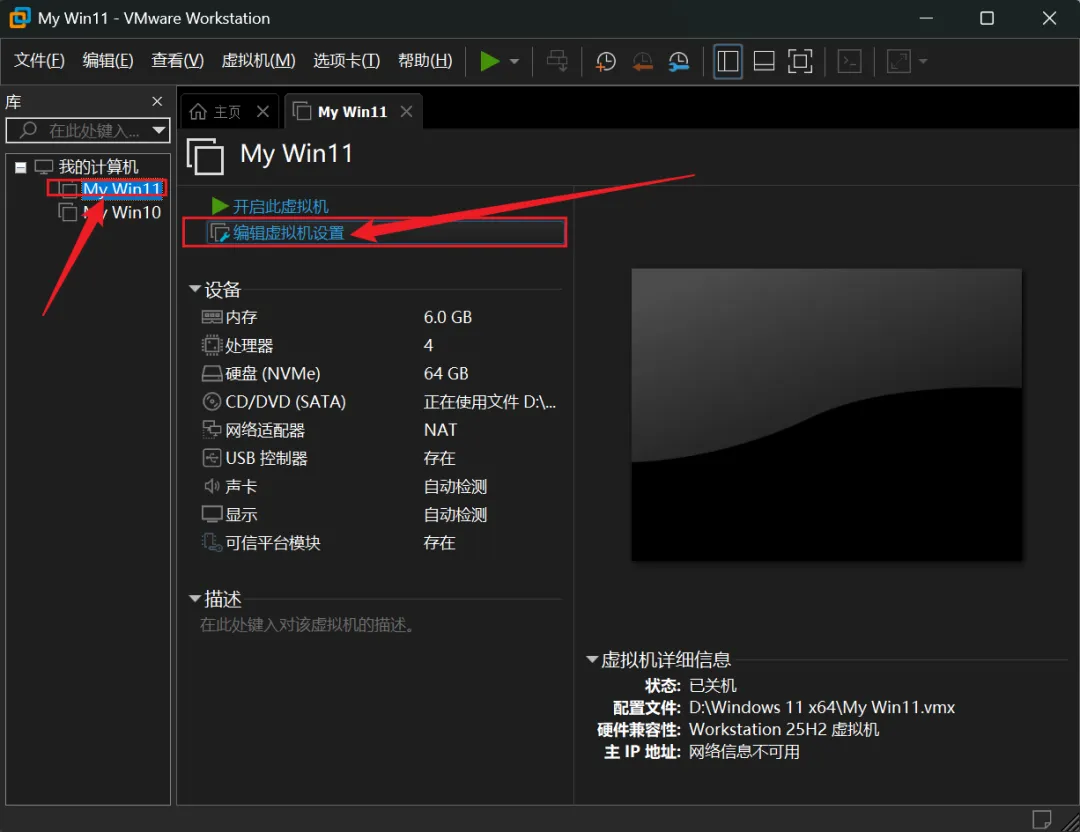Click the 显示 display device row
This screenshot has width=1080, height=832.
pos(380,514)
